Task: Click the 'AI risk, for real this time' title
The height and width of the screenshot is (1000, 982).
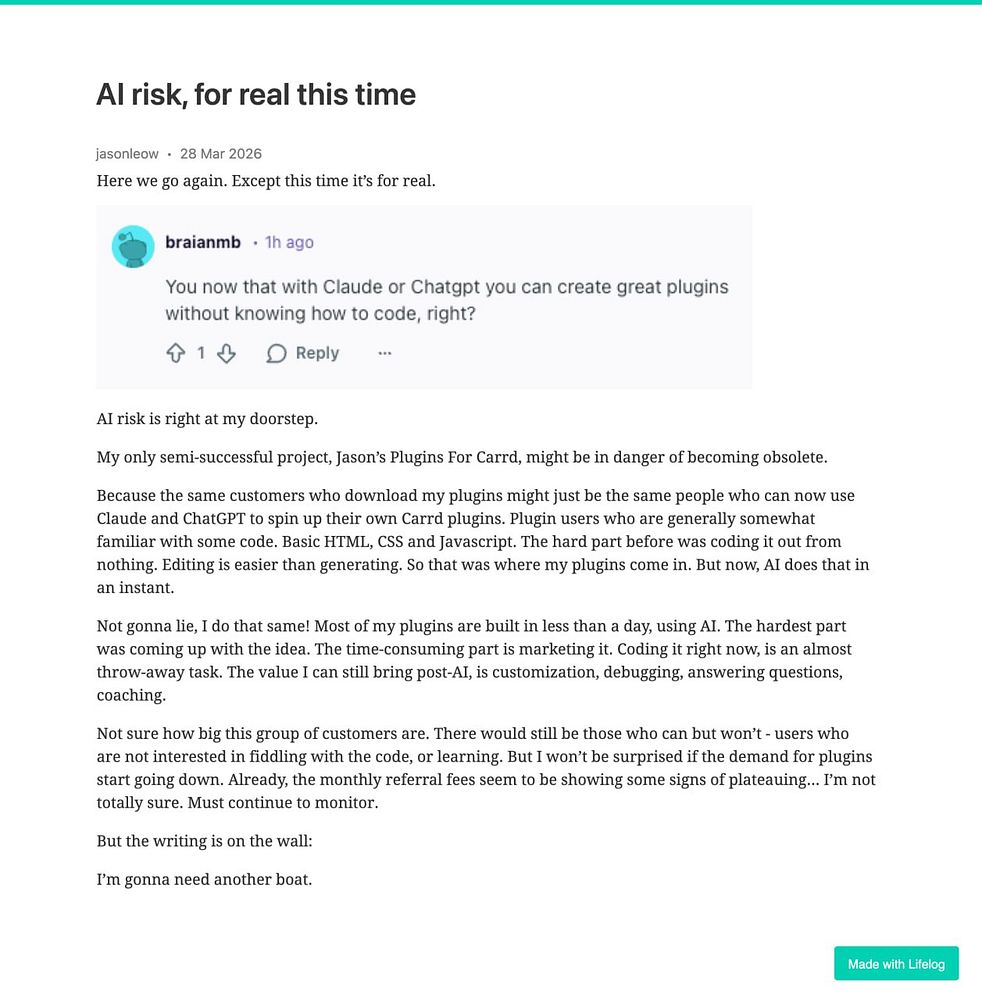Action: tap(256, 95)
